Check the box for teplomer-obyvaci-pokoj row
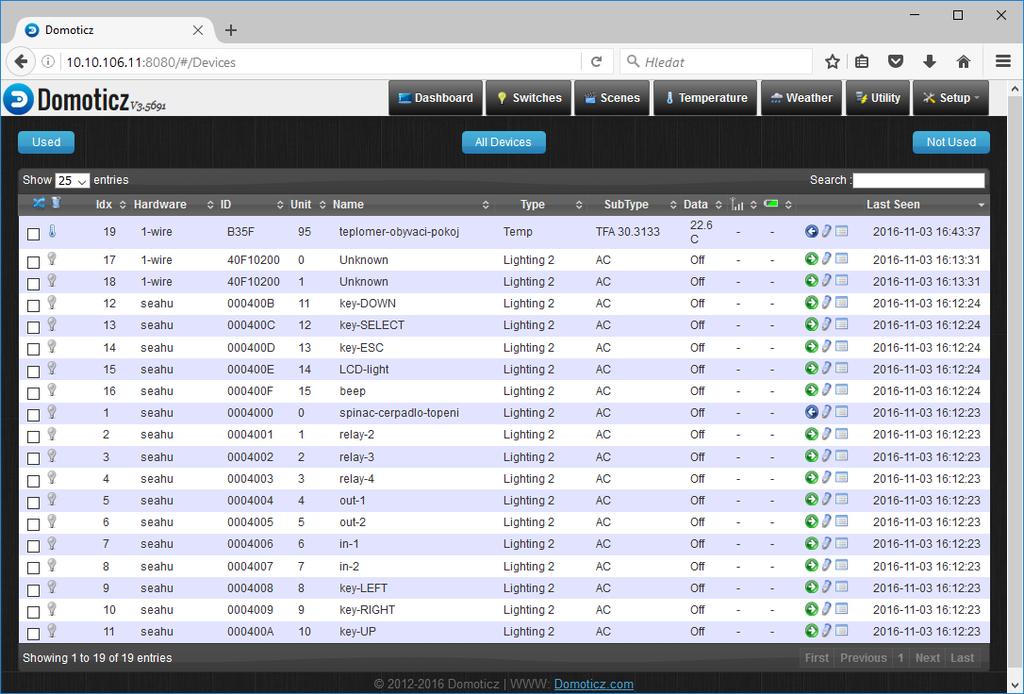The height and width of the screenshot is (694, 1024). coord(33,234)
